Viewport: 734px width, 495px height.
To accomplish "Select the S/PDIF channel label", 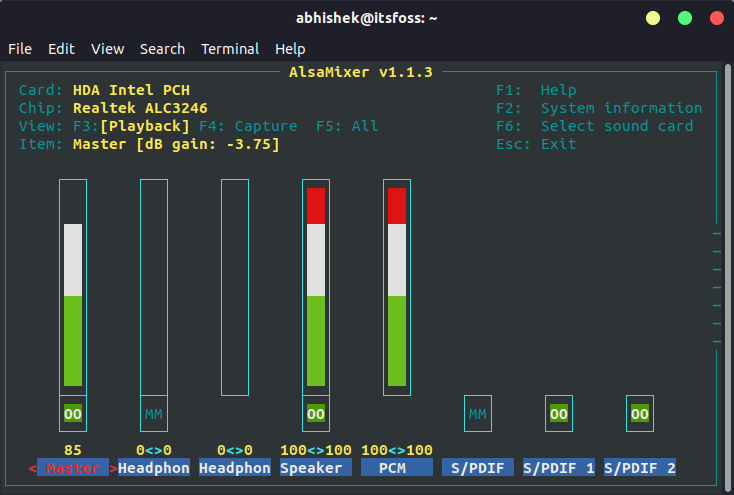I will pyautogui.click(x=478, y=468).
